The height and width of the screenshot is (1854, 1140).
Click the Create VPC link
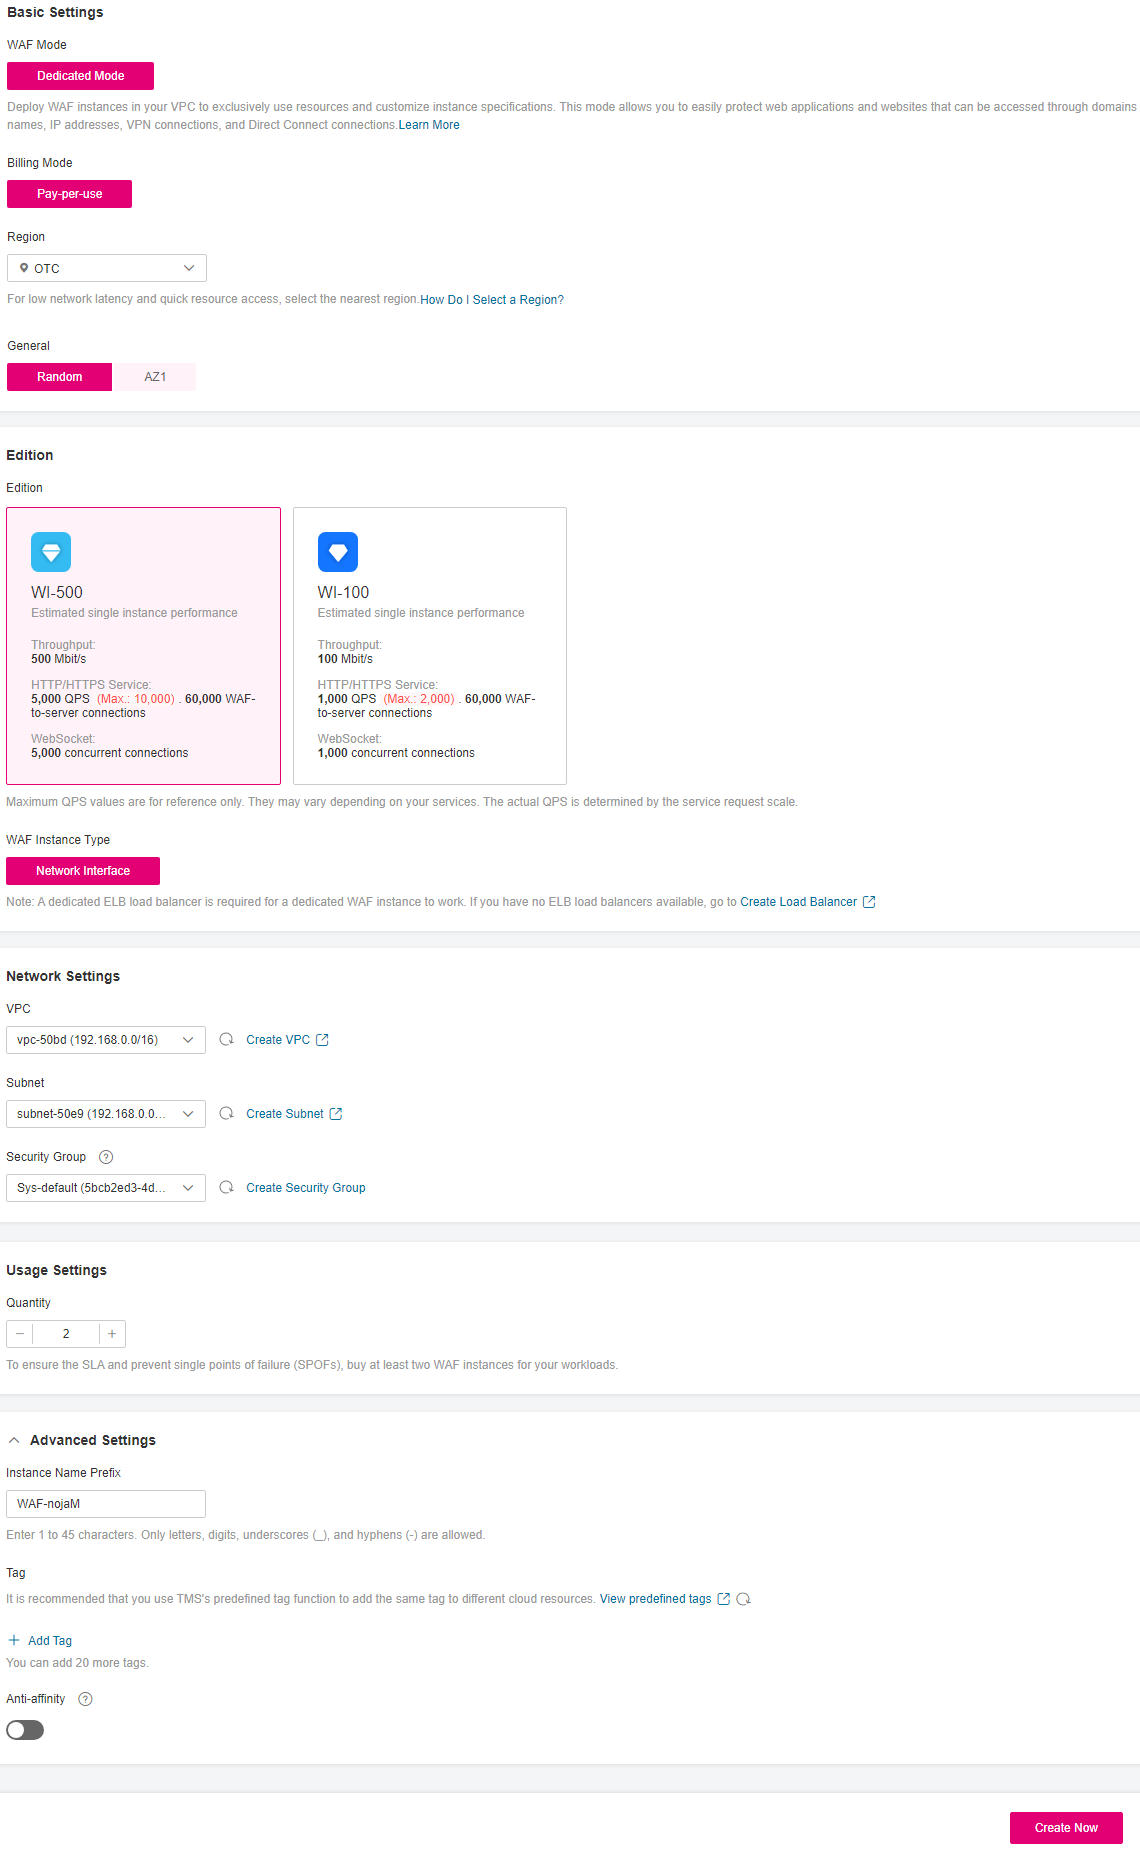(x=278, y=1040)
